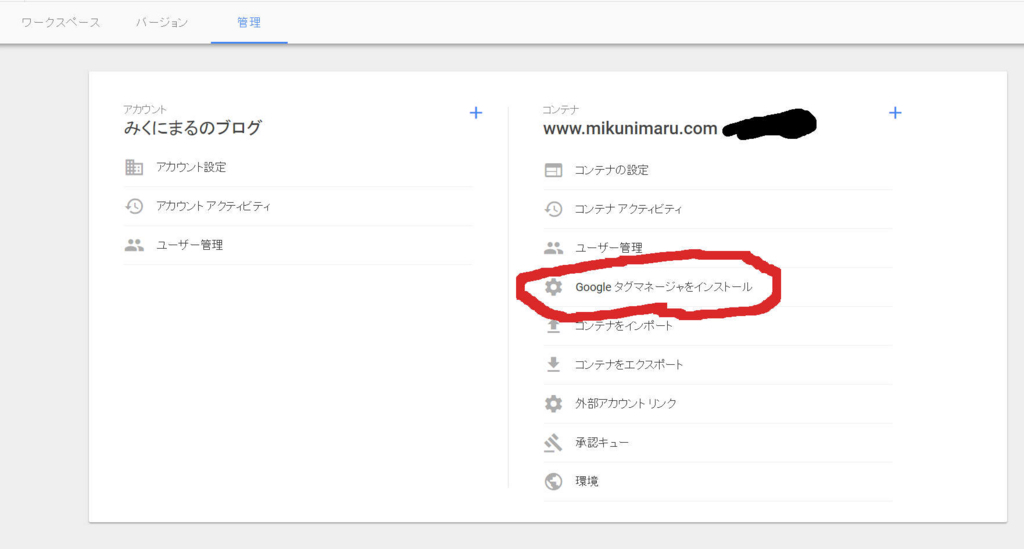The image size is (1024, 549).
Task: Click the account name みくにまるのブログ
Action: 193,127
